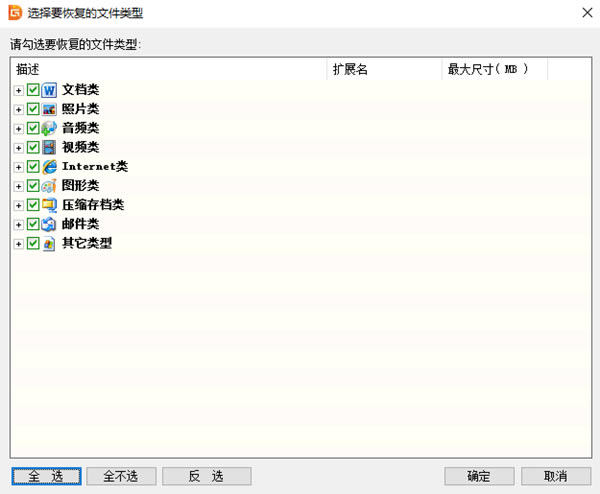
Task: Click the Word document category icon
Action: tap(49, 90)
